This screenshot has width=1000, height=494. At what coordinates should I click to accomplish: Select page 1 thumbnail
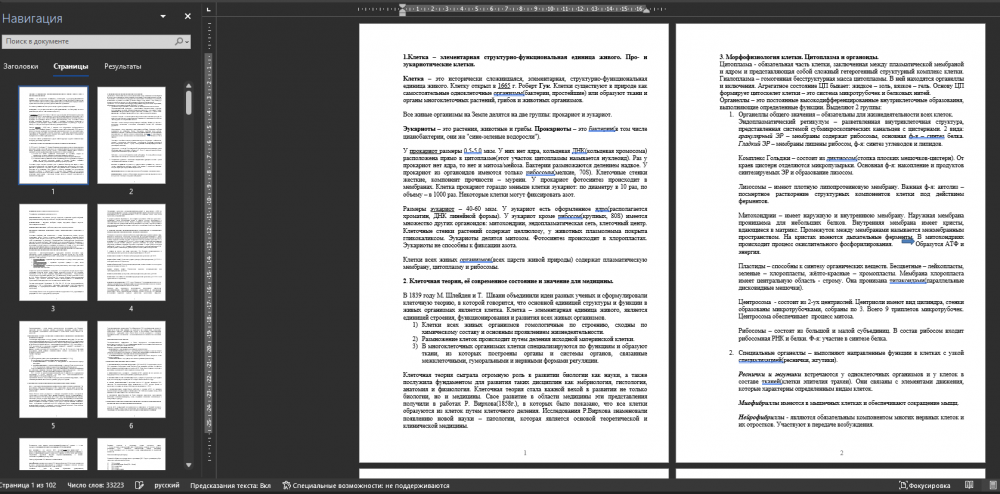tap(54, 136)
